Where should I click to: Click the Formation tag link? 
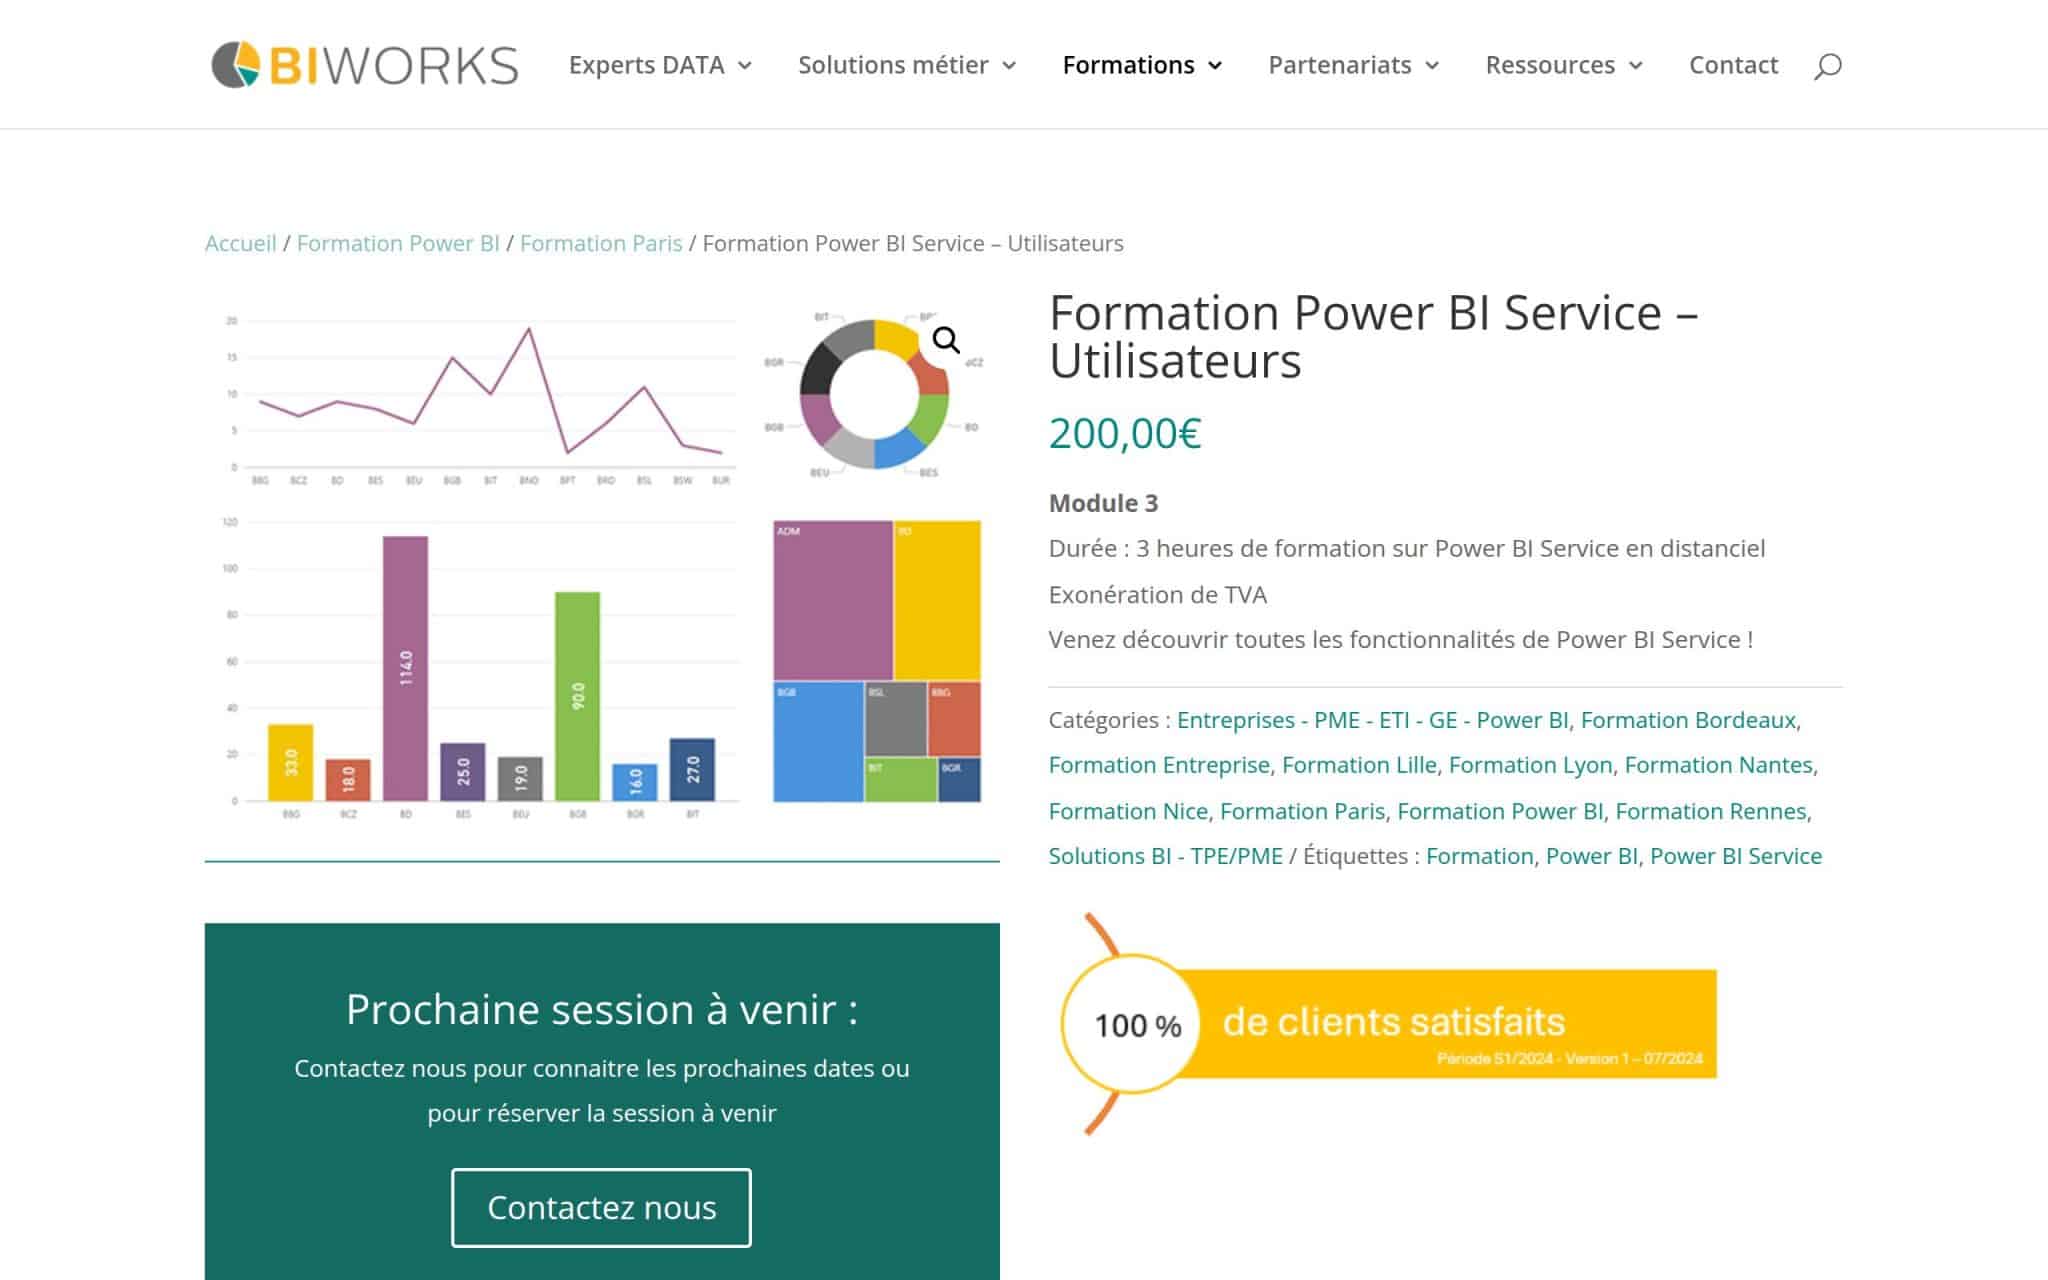[1480, 856]
